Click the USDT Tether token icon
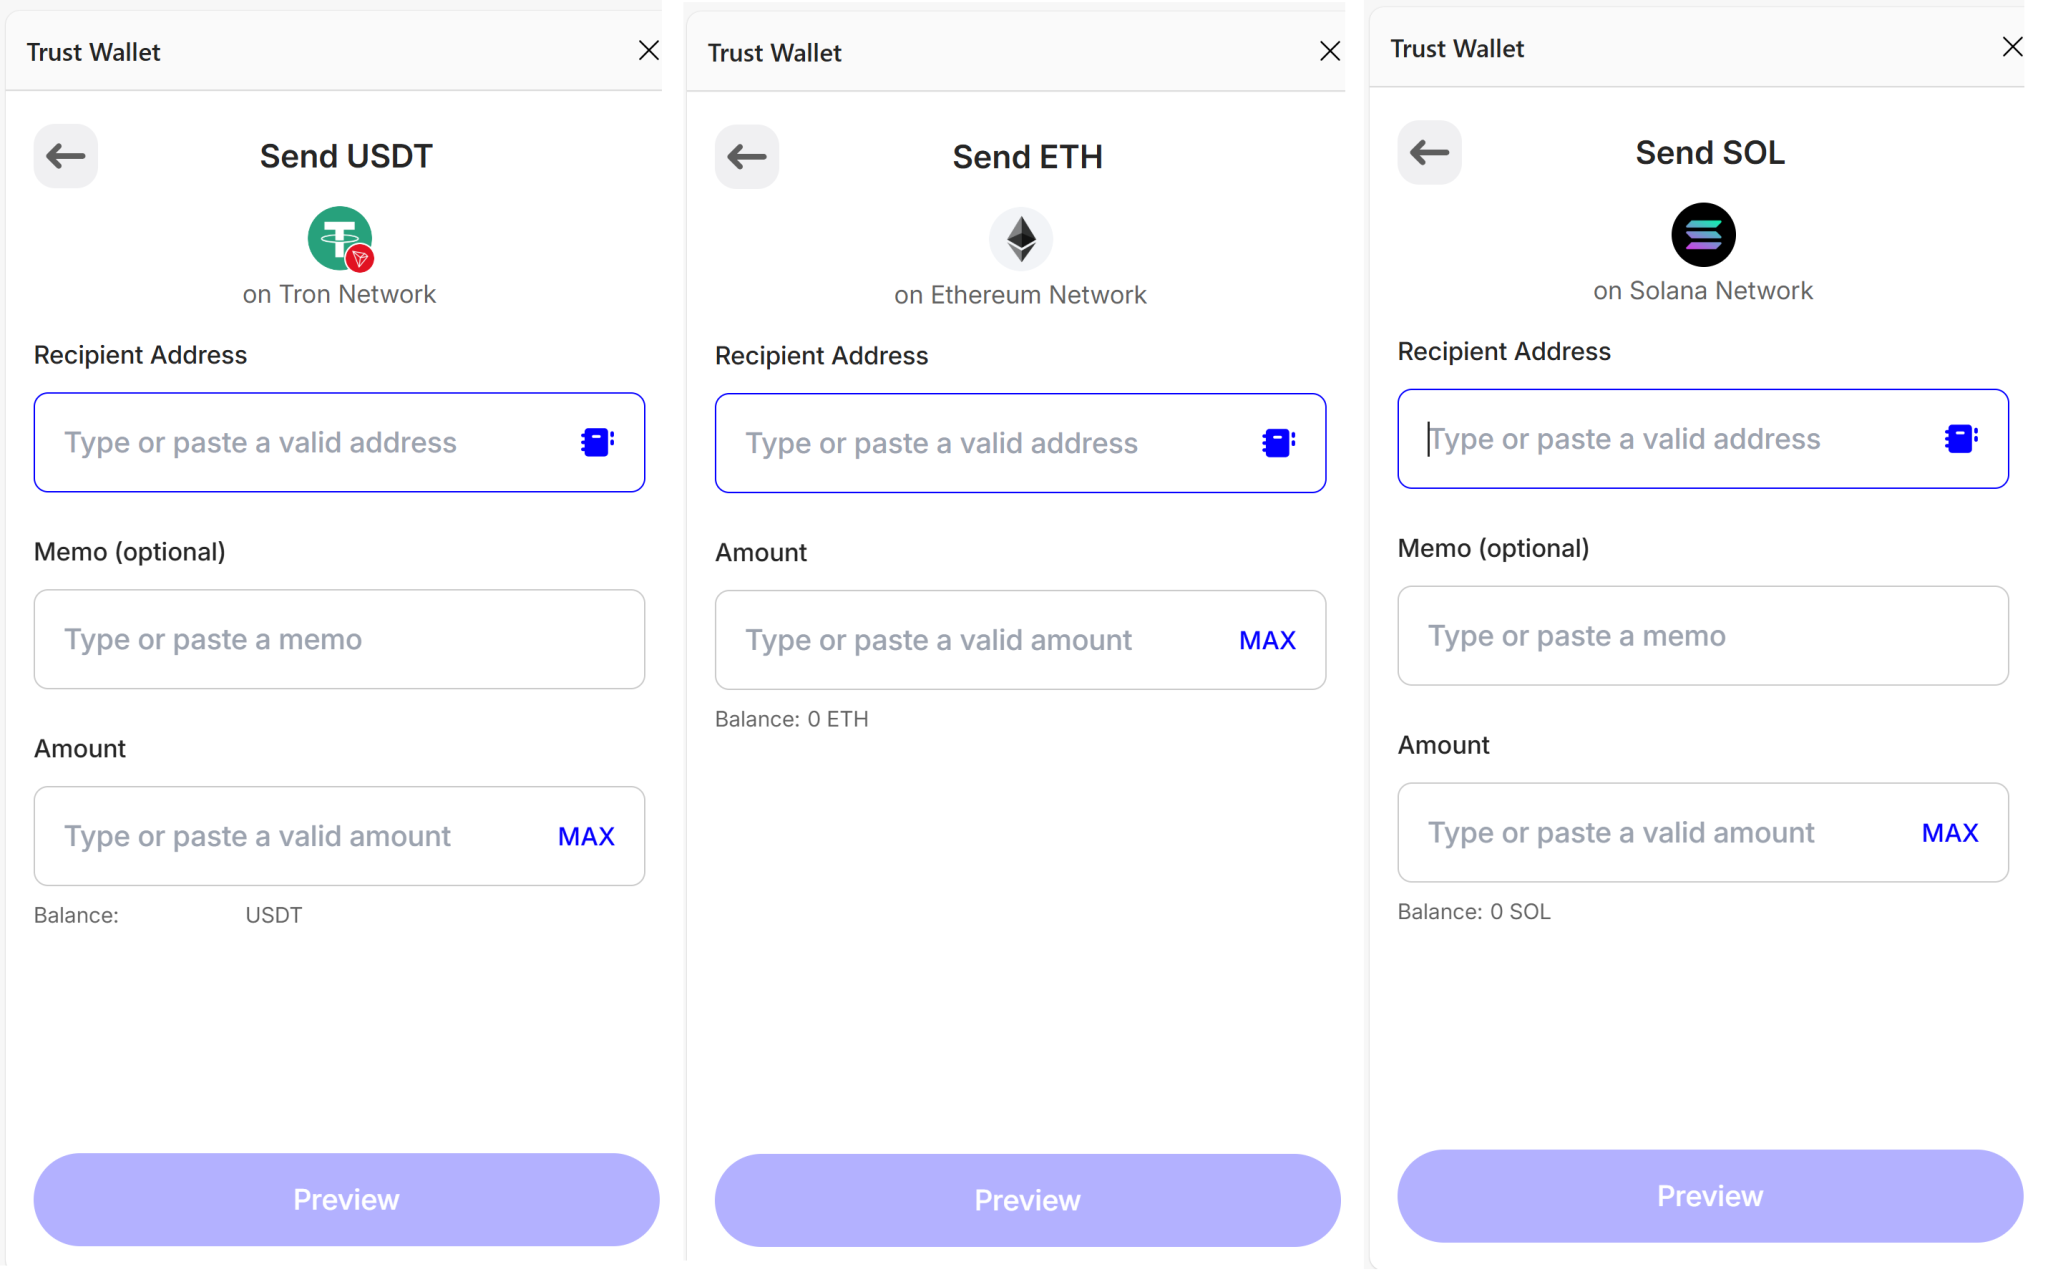 click(340, 238)
